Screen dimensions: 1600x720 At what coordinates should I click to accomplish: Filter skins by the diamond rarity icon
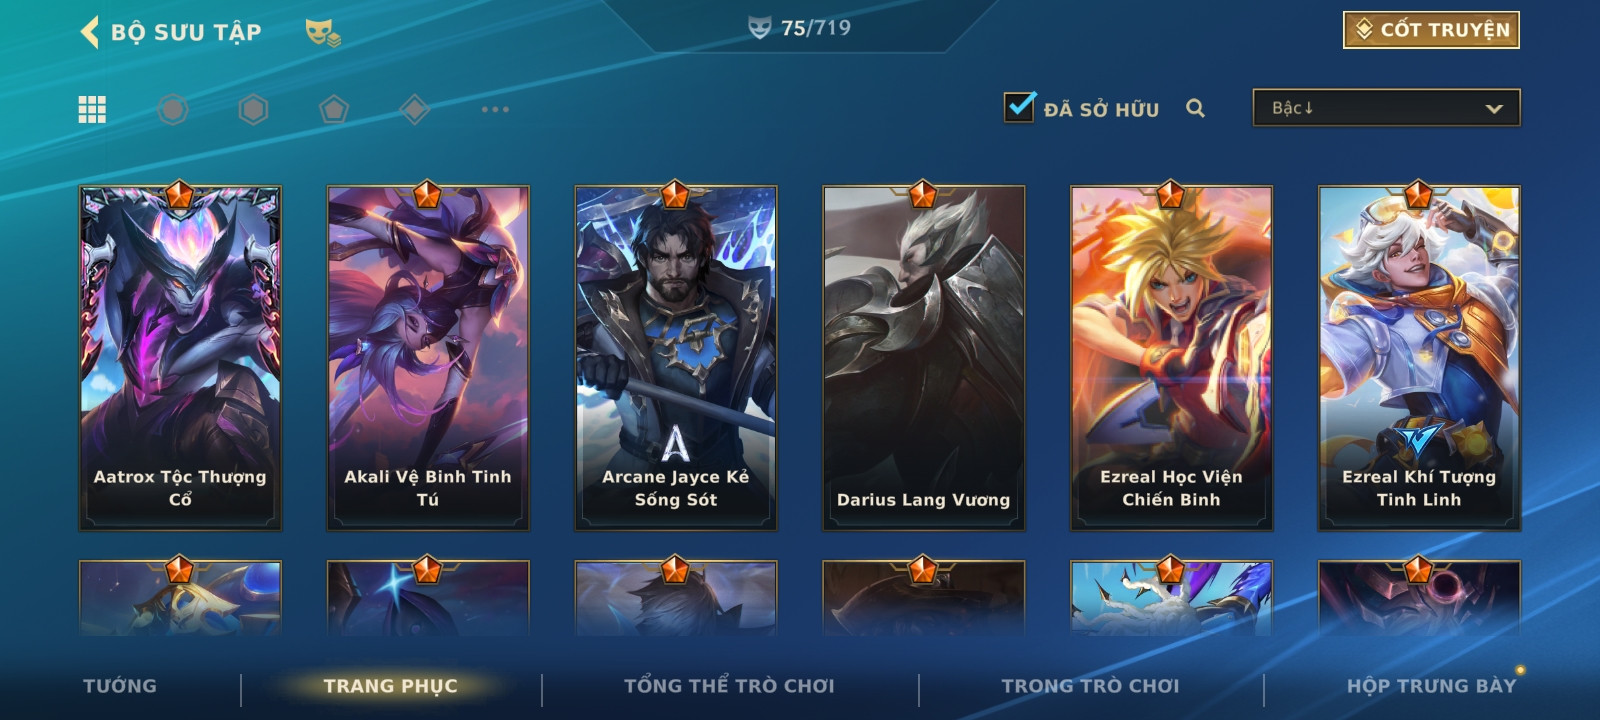click(414, 109)
